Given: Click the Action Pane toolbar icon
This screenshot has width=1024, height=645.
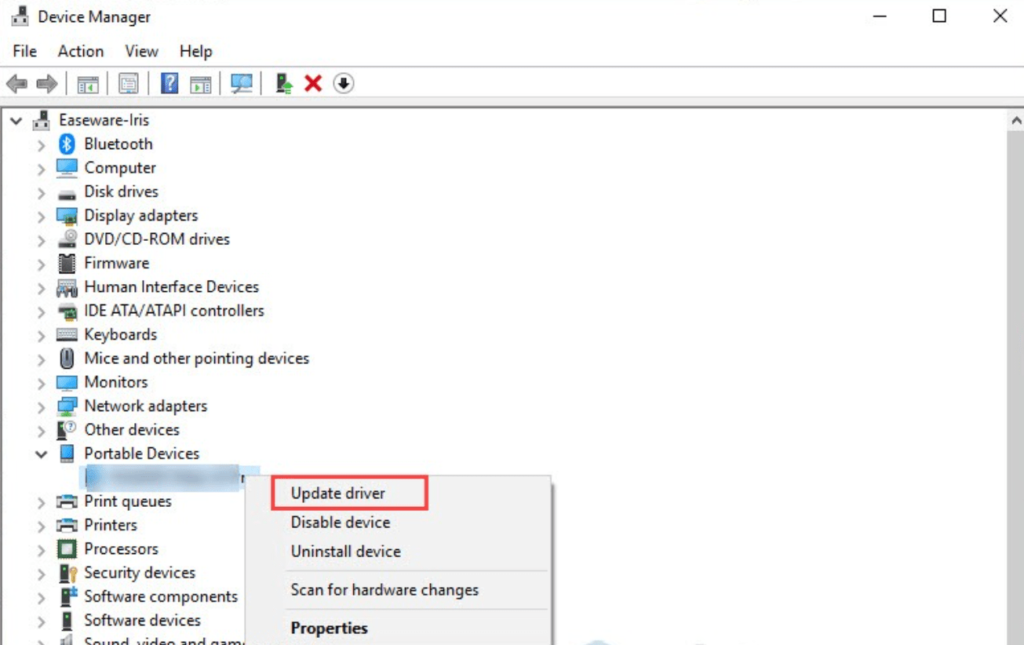Looking at the screenshot, I should tap(200, 84).
